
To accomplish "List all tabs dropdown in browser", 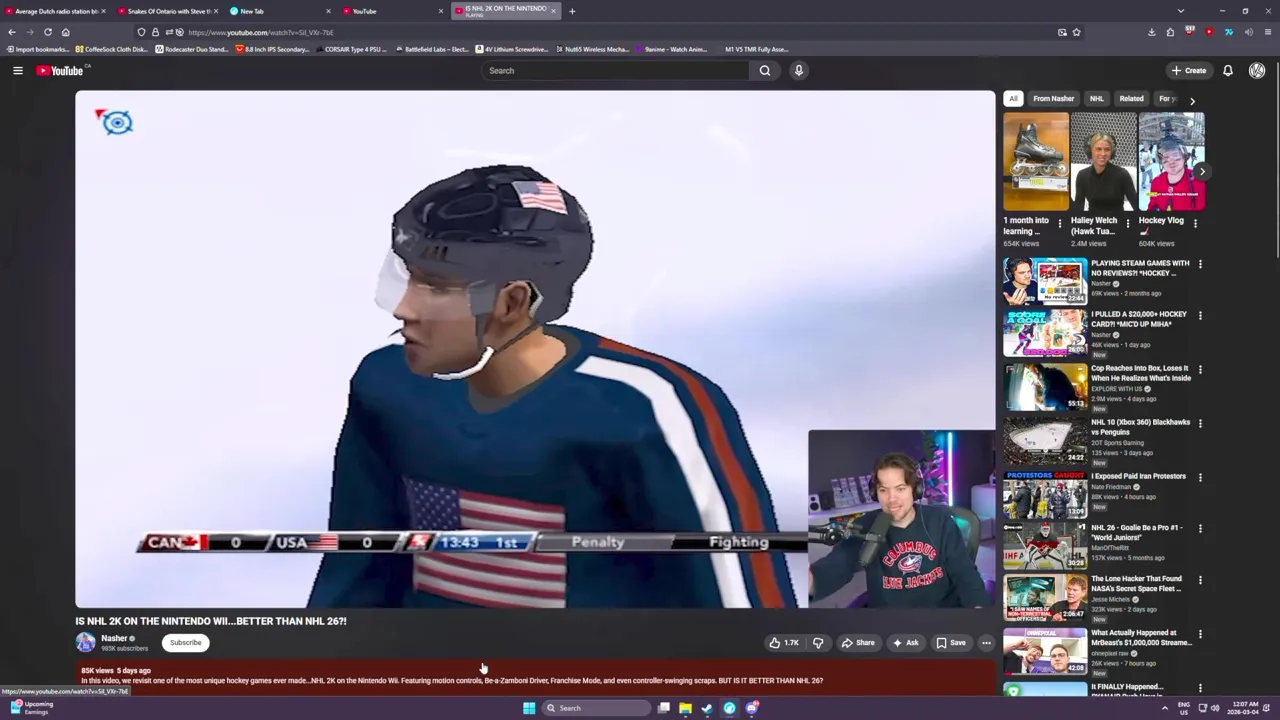I will [1180, 11].
